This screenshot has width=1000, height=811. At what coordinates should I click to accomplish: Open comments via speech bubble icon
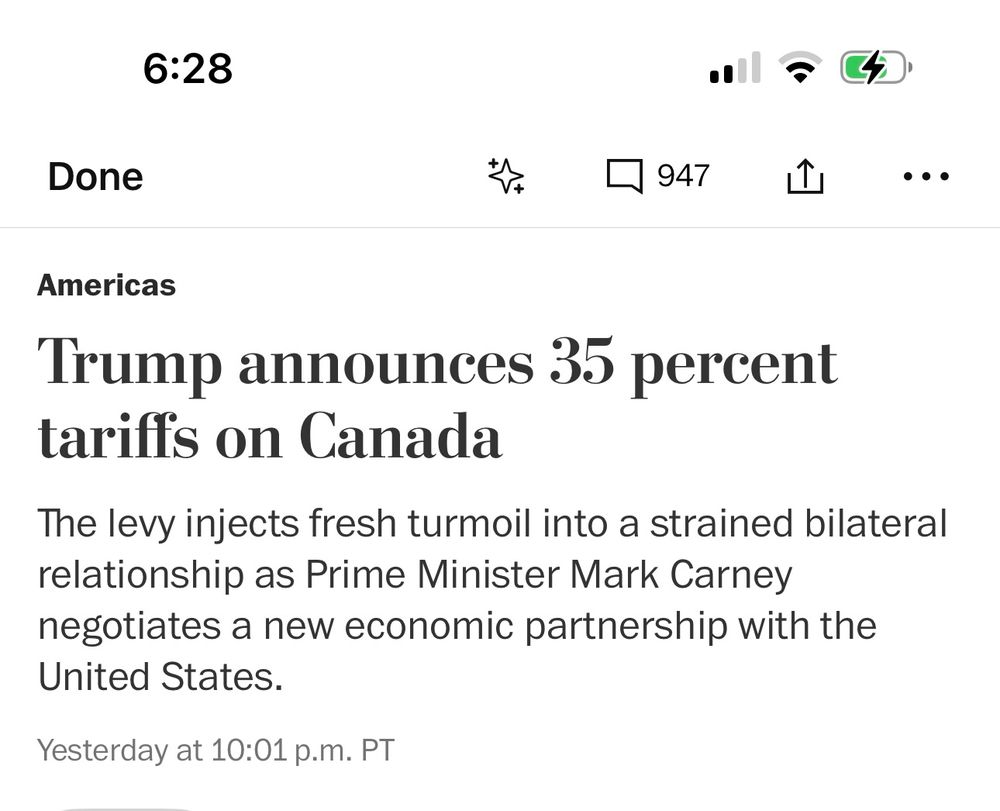click(624, 177)
